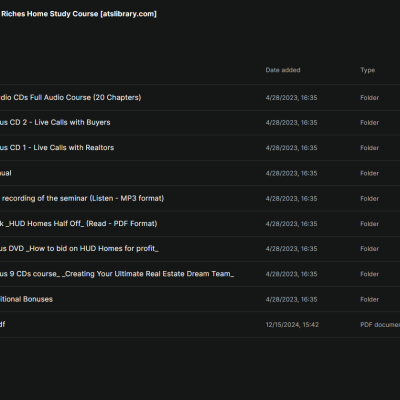400x400 pixels.
Task: Open the file name ending in "df"
Action: pyautogui.click(x=3, y=324)
